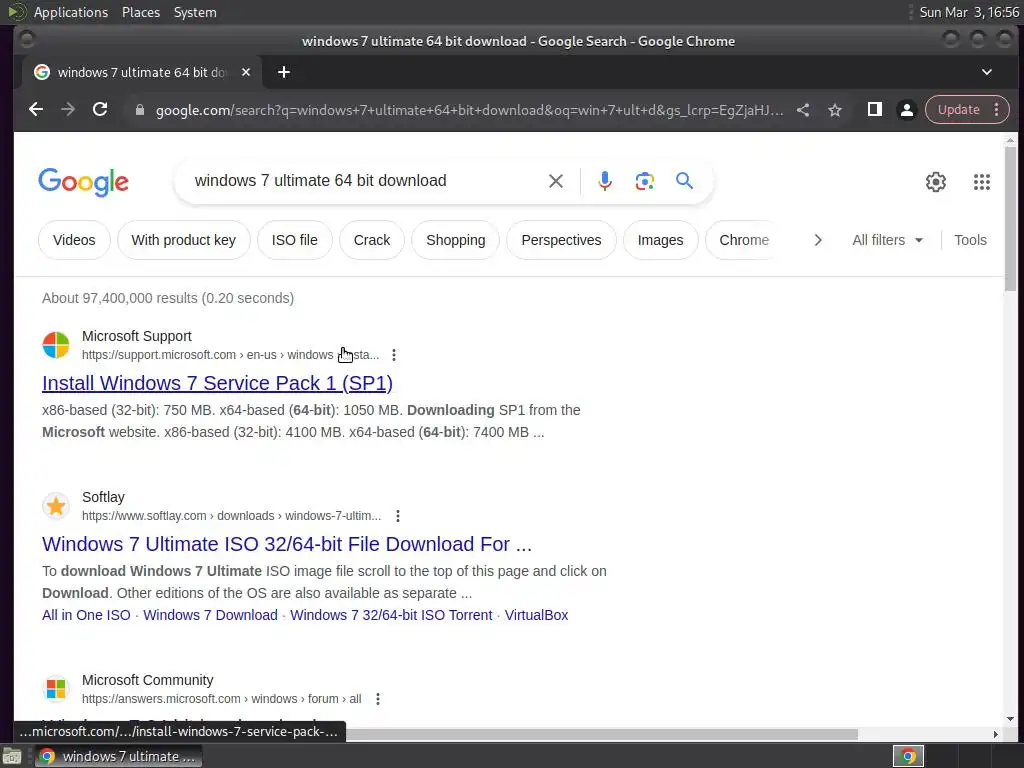Open the Chrome profile avatar menu
The width and height of the screenshot is (1024, 768).
pos(906,110)
